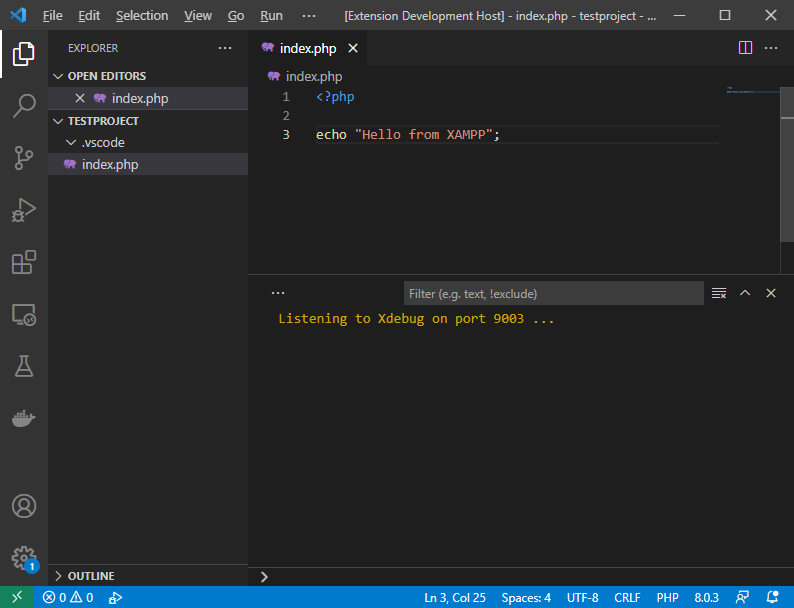The width and height of the screenshot is (794, 608).
Task: Change encoding via UTF-8
Action: coord(582,597)
